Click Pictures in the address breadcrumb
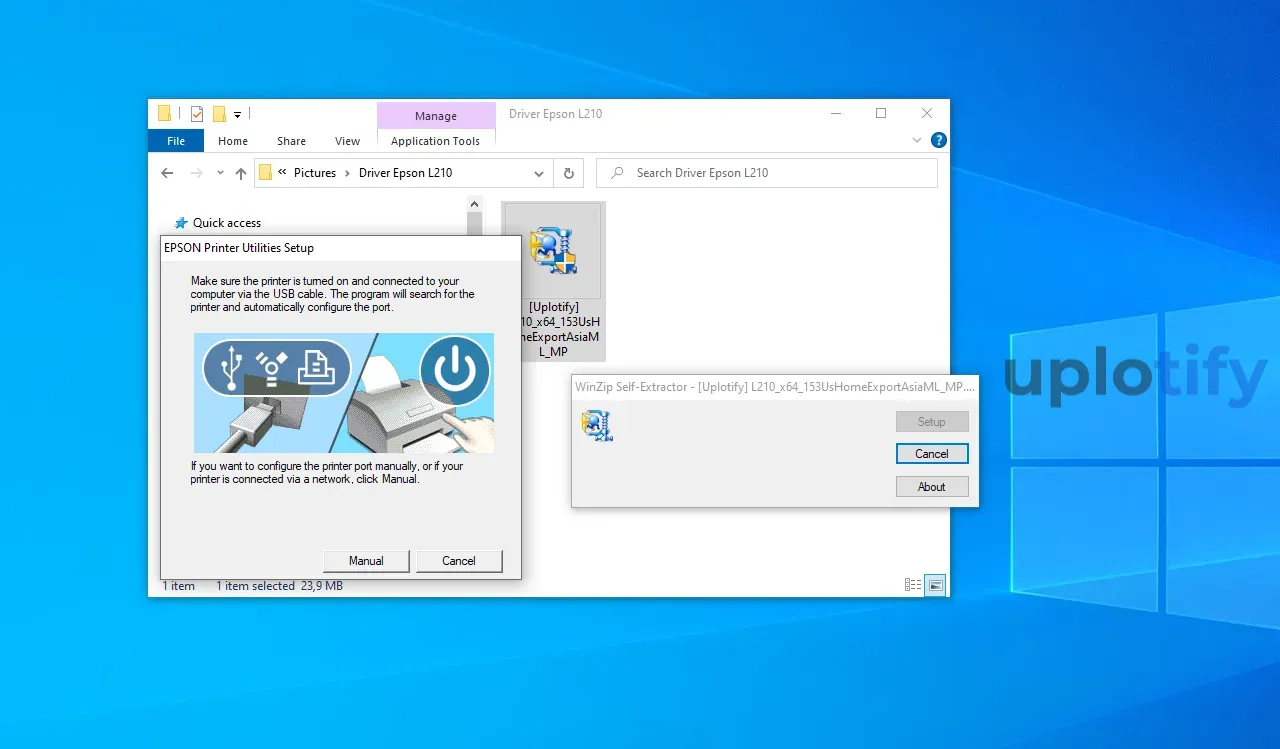 (x=315, y=173)
